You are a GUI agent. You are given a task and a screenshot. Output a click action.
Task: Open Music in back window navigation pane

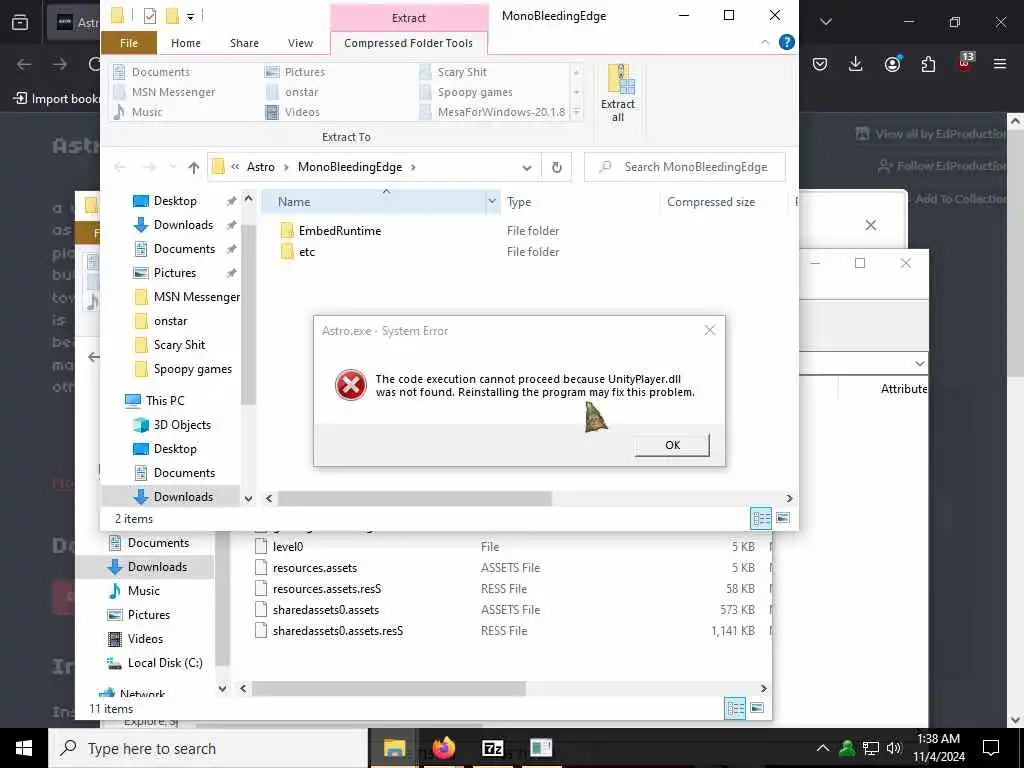(x=143, y=590)
